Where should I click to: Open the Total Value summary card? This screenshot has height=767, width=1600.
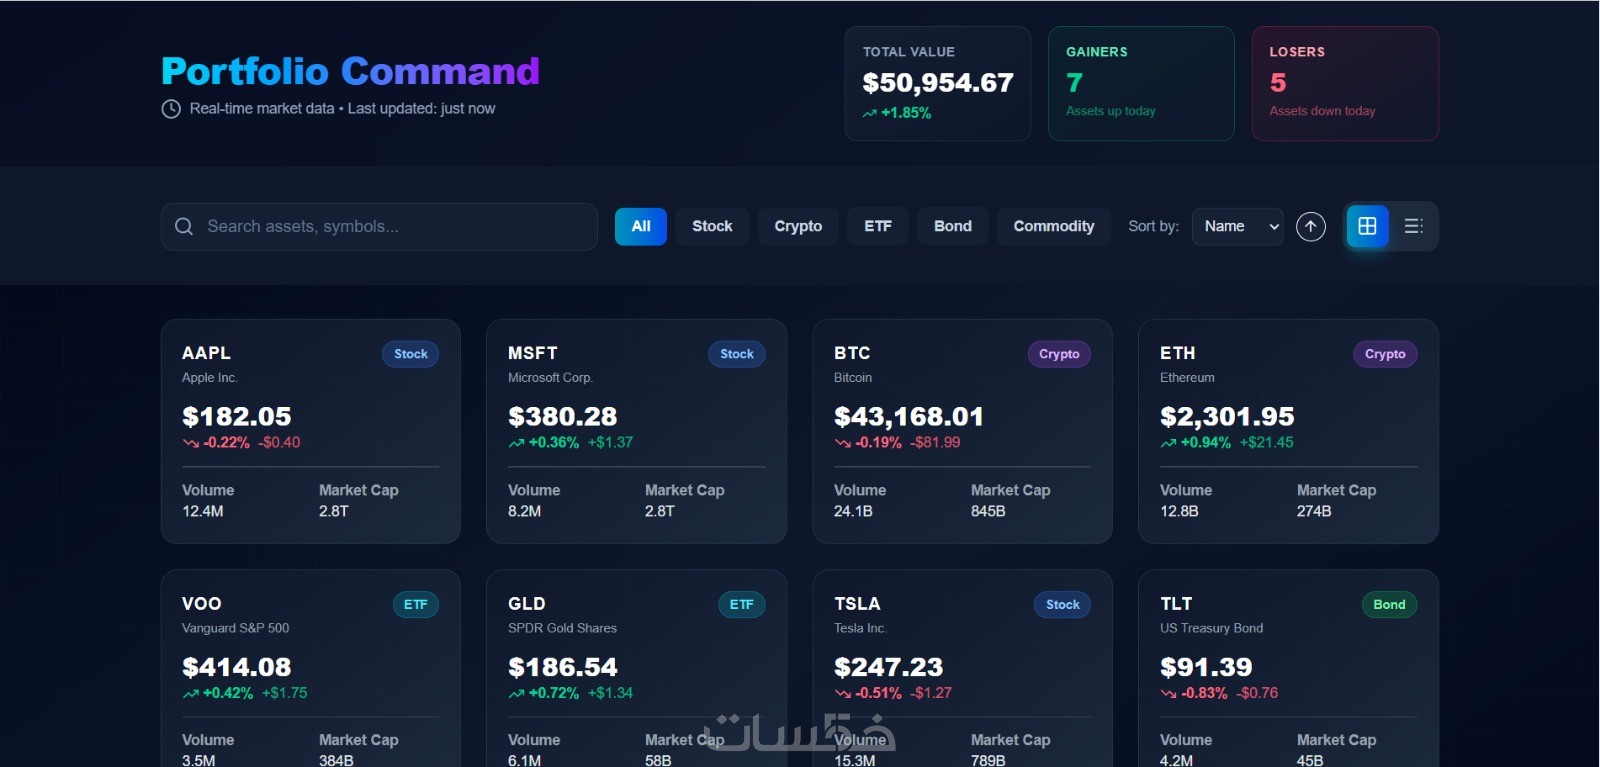pyautogui.click(x=938, y=84)
